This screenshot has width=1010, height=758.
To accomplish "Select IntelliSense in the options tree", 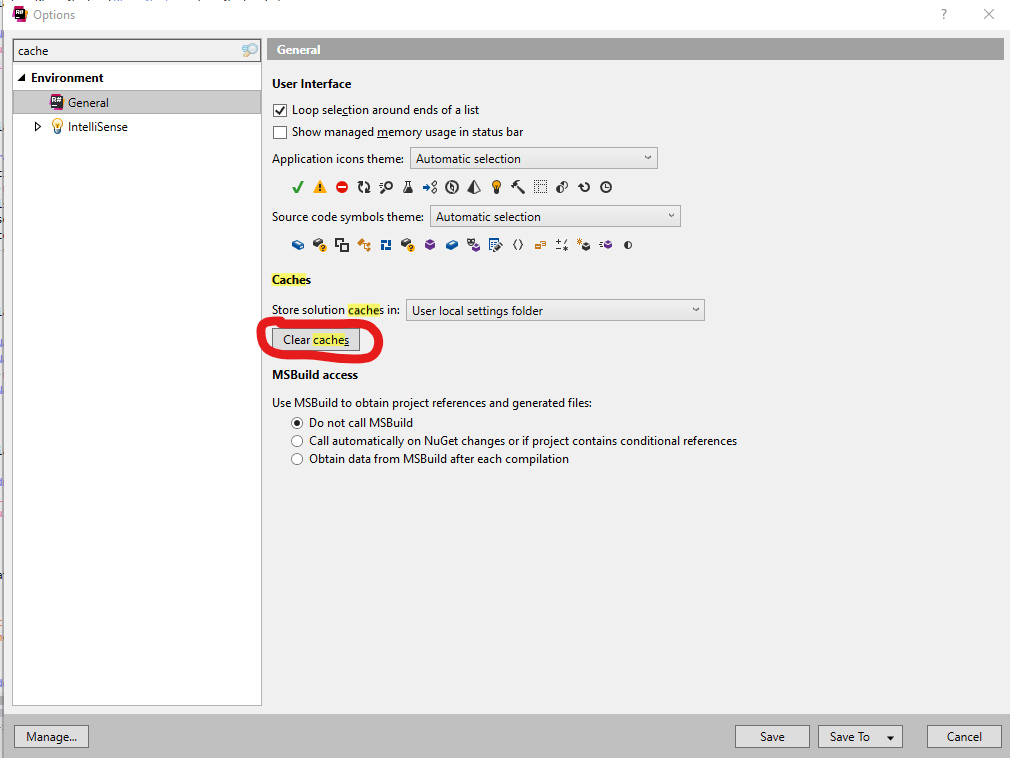I will click(98, 127).
